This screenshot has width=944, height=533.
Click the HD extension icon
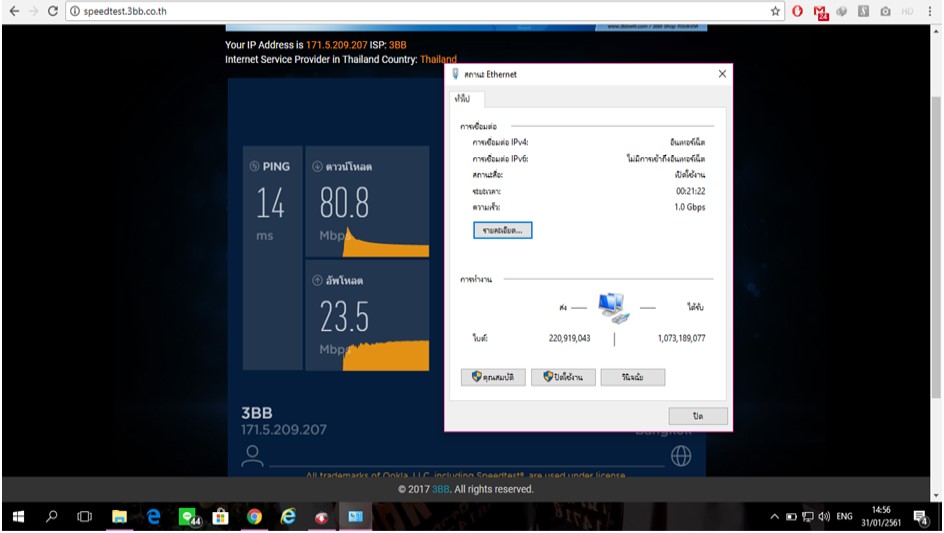[907, 11]
